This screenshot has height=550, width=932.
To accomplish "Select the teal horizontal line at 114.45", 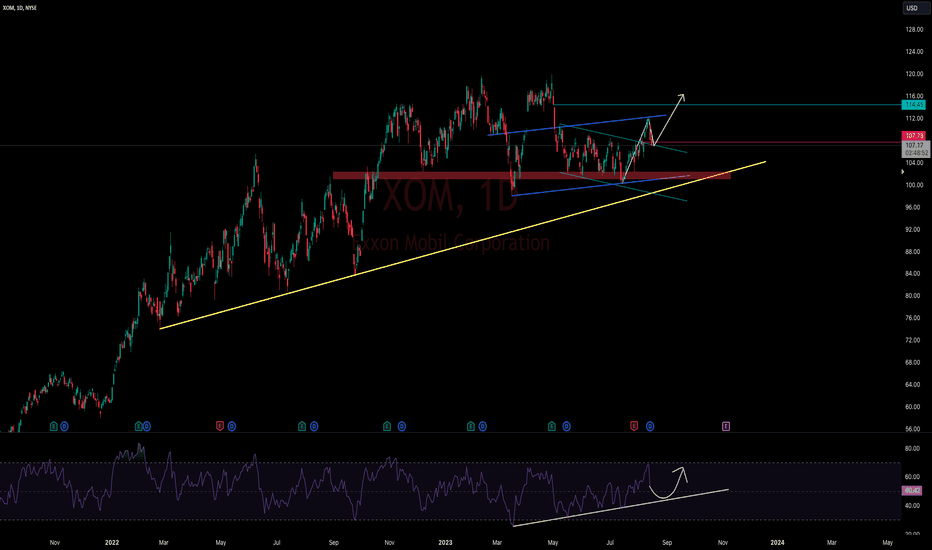I will (x=727, y=105).
